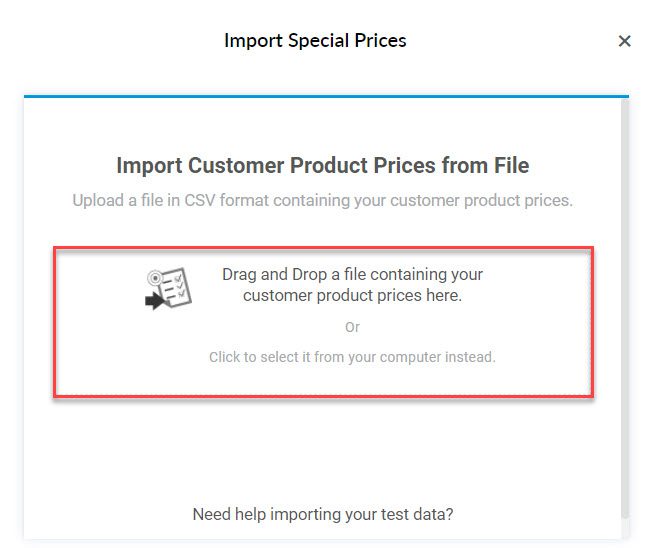Click 'customer product prices here.' text line
The image size is (652, 548).
pos(352,296)
